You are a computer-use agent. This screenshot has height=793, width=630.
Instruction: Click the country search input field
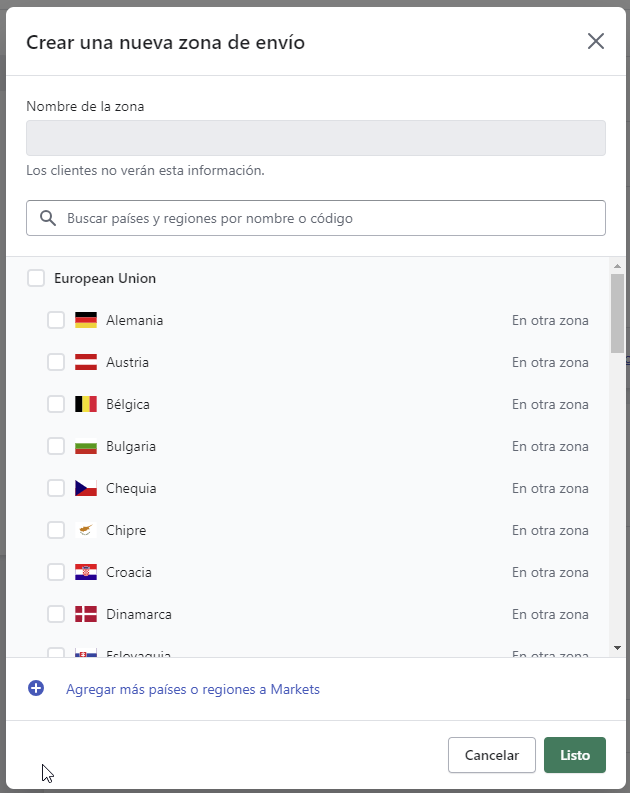click(x=330, y=218)
